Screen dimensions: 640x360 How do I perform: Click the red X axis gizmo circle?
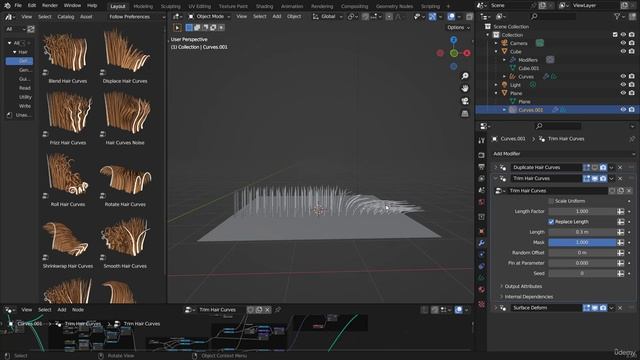[x=467, y=53]
